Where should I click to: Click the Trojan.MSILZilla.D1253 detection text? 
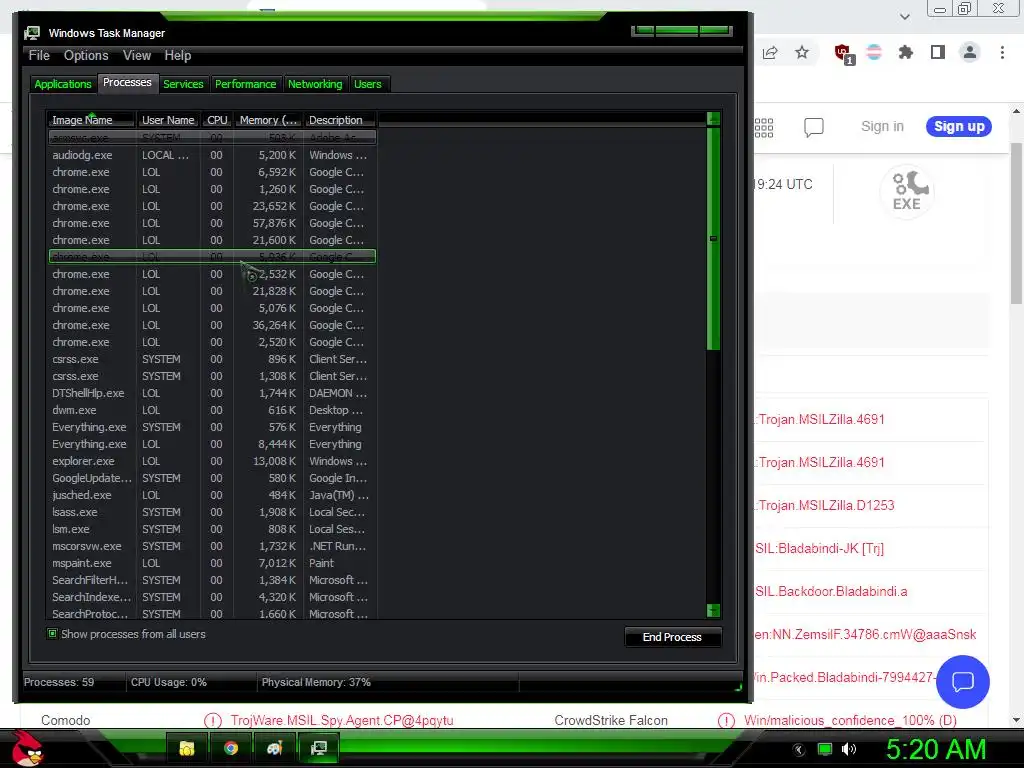pos(826,505)
